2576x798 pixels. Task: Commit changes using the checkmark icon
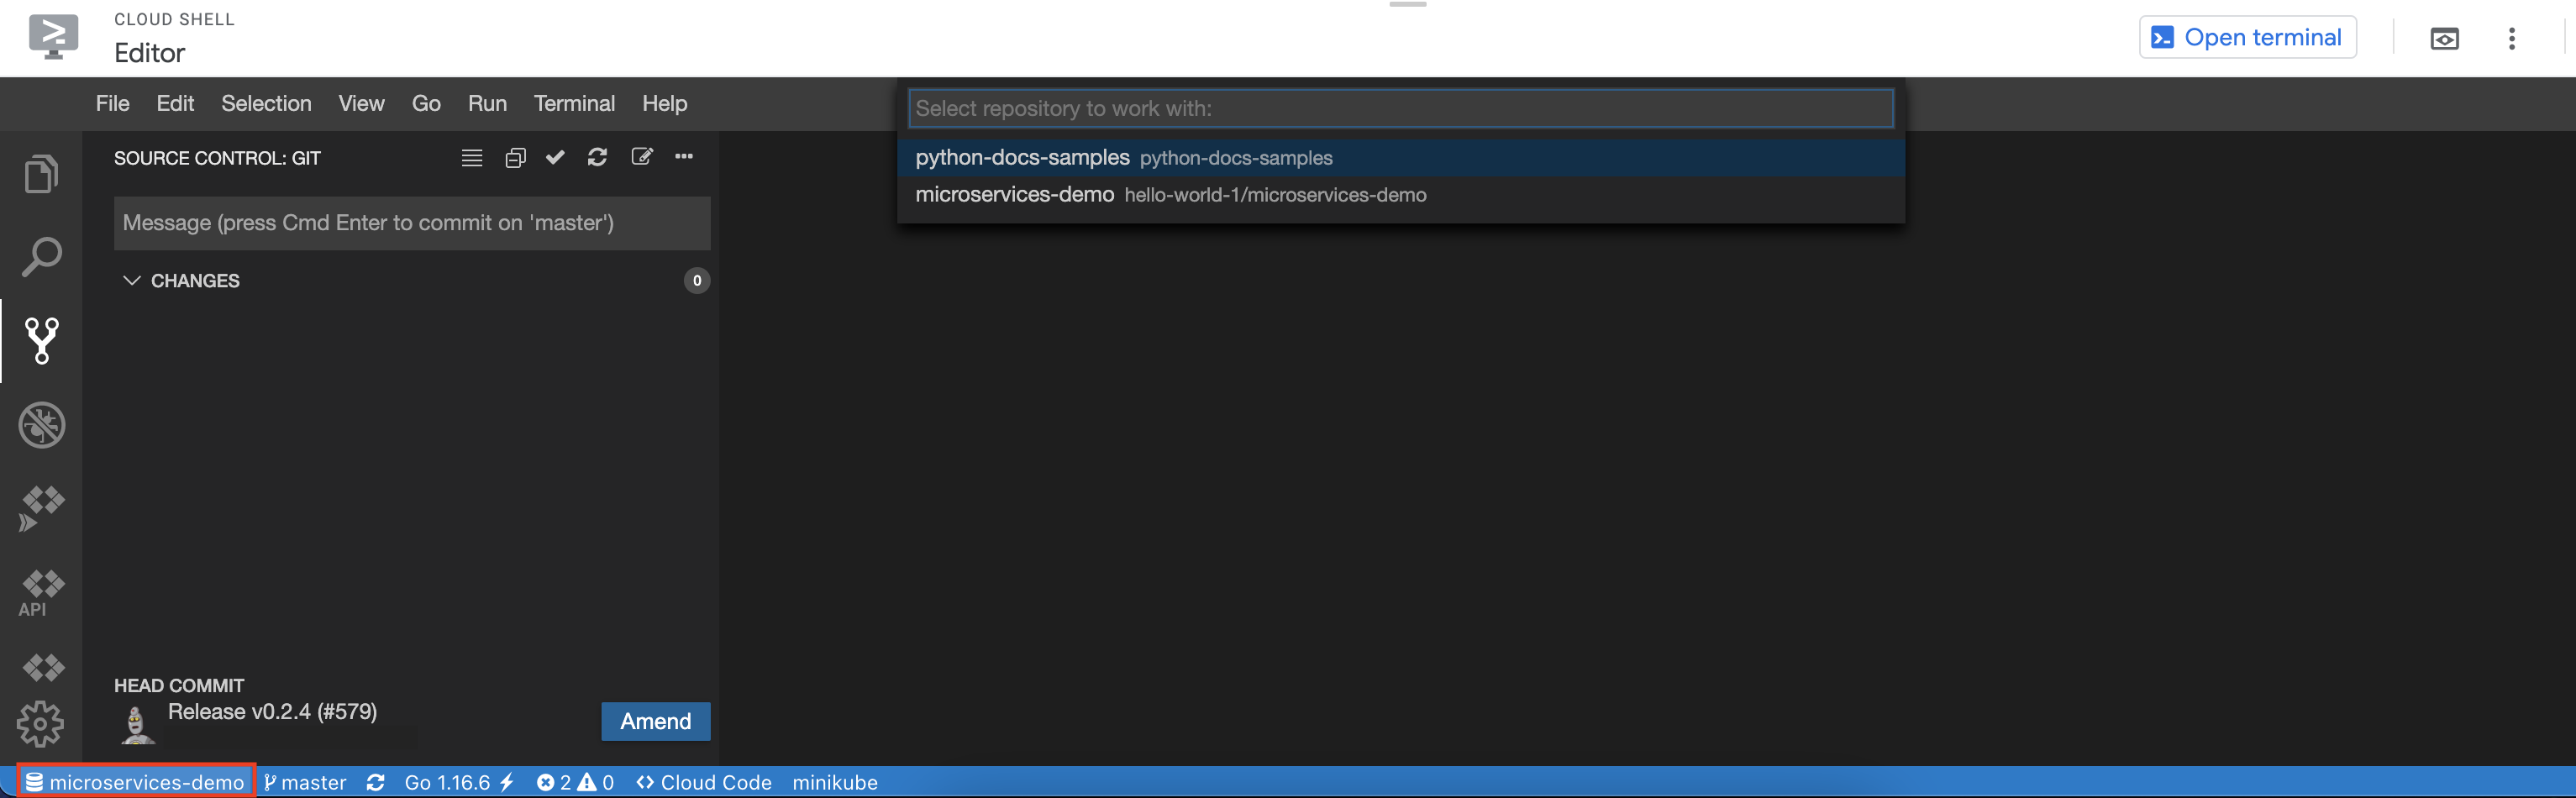[x=555, y=157]
